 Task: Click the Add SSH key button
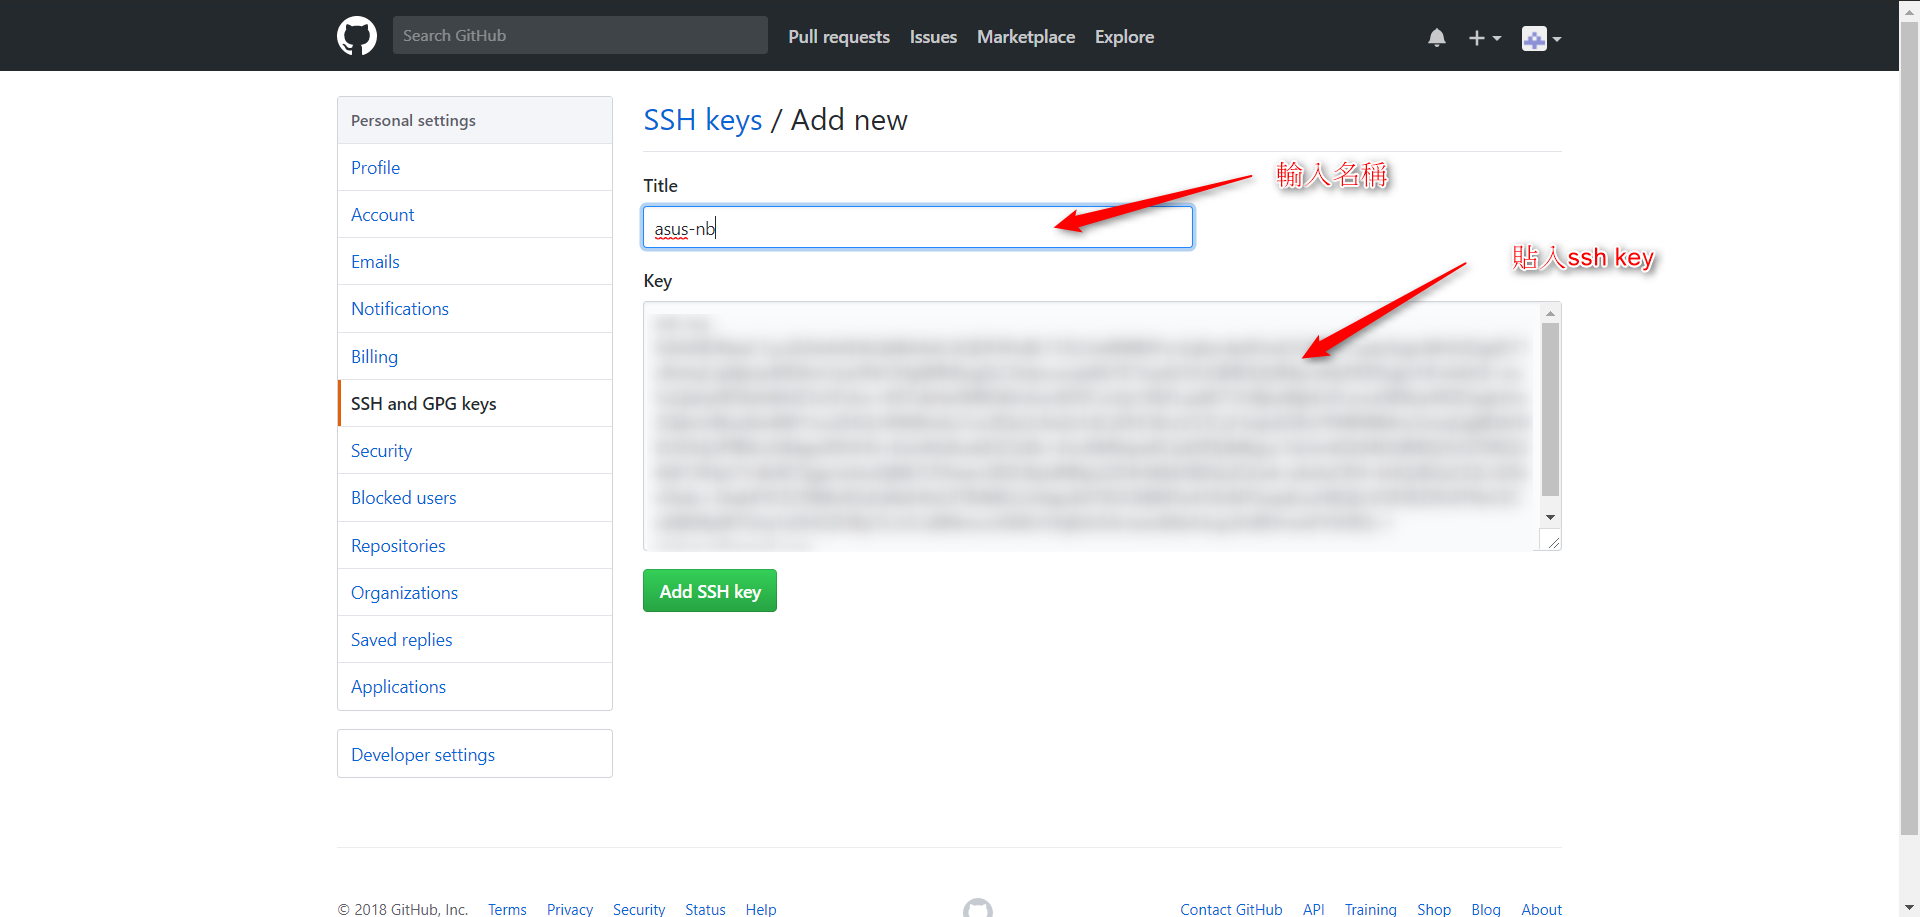pos(710,591)
